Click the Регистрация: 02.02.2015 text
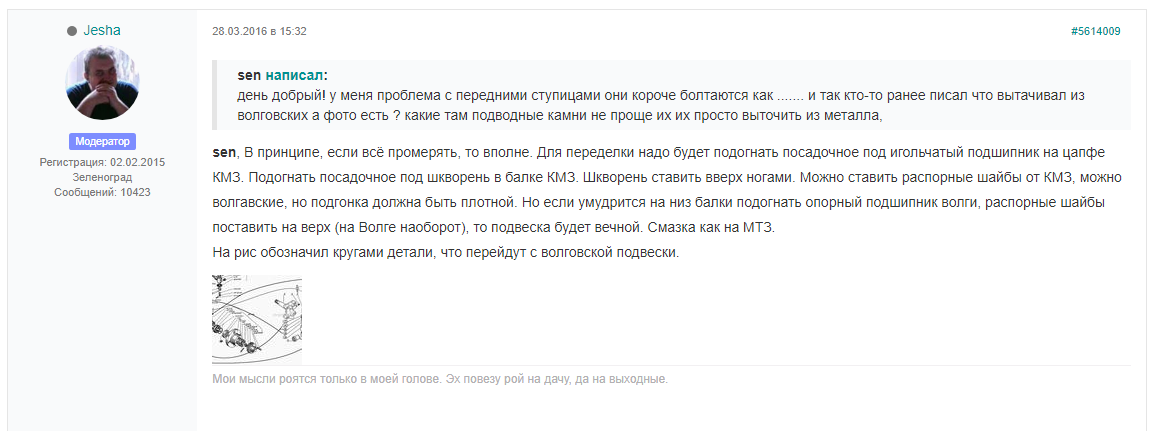The height and width of the screenshot is (431, 1154). pos(102,162)
